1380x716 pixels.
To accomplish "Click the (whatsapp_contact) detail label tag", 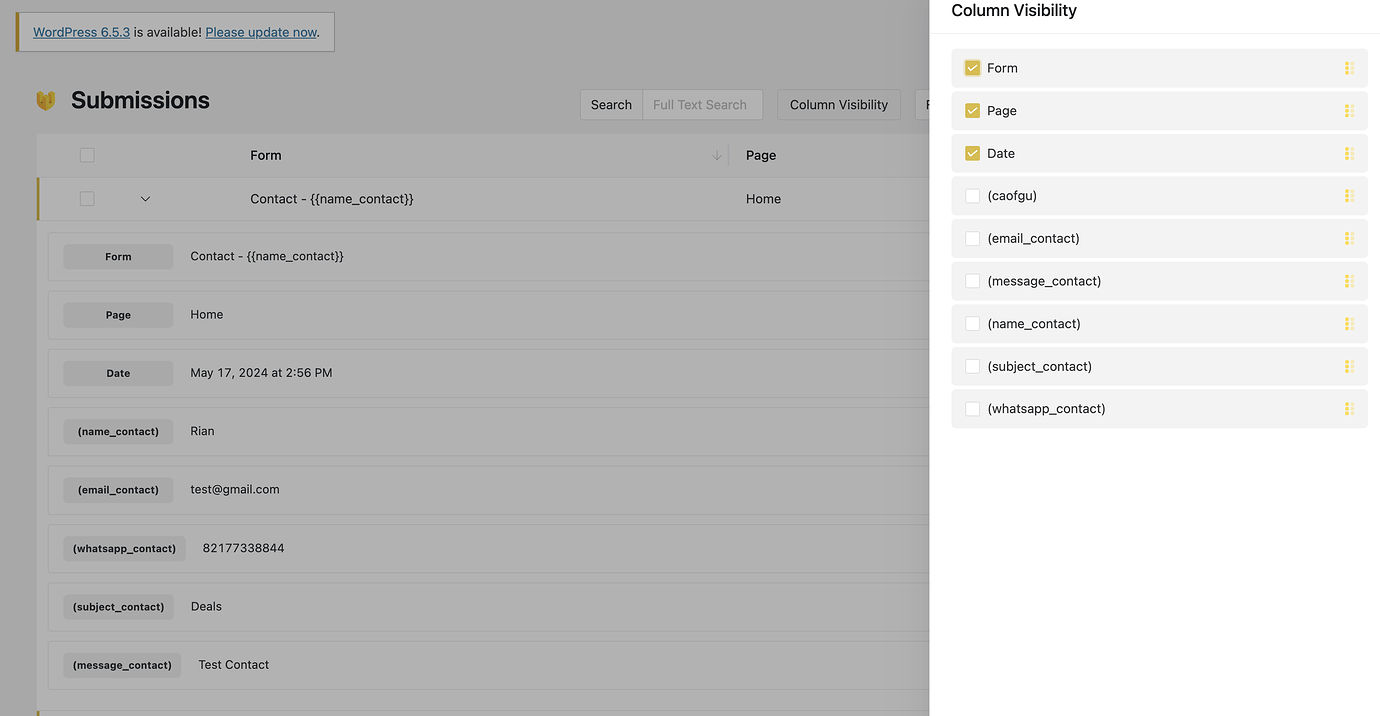I will pos(124,548).
